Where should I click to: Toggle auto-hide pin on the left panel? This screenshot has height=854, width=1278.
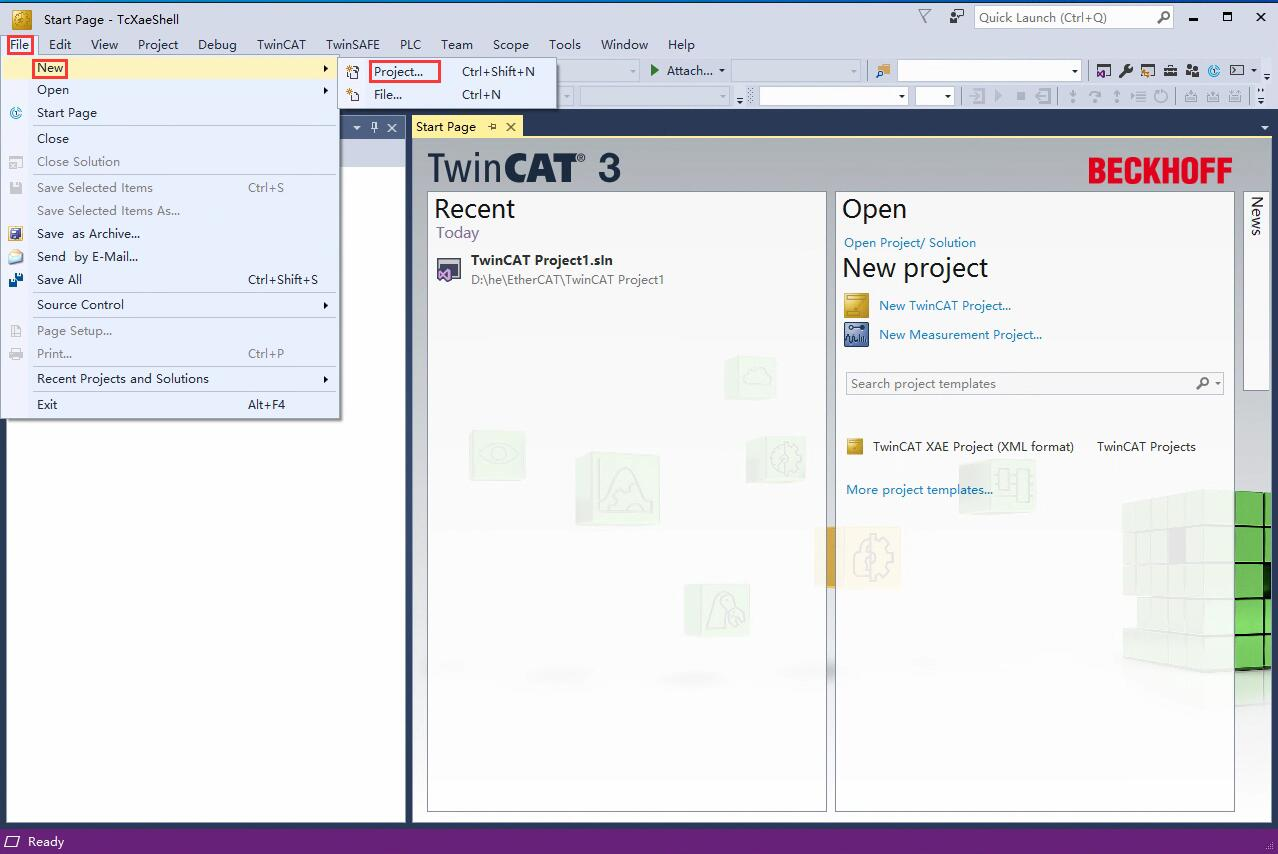point(373,127)
